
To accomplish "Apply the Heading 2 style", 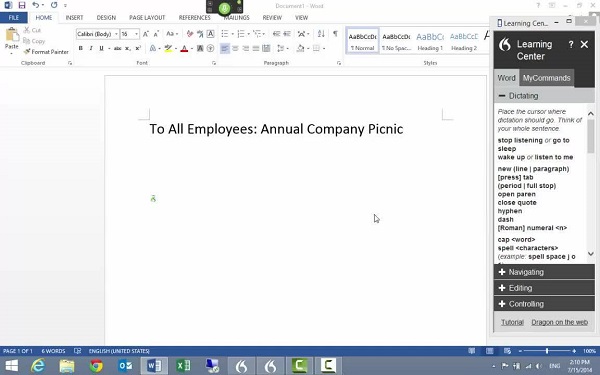I will [464, 41].
